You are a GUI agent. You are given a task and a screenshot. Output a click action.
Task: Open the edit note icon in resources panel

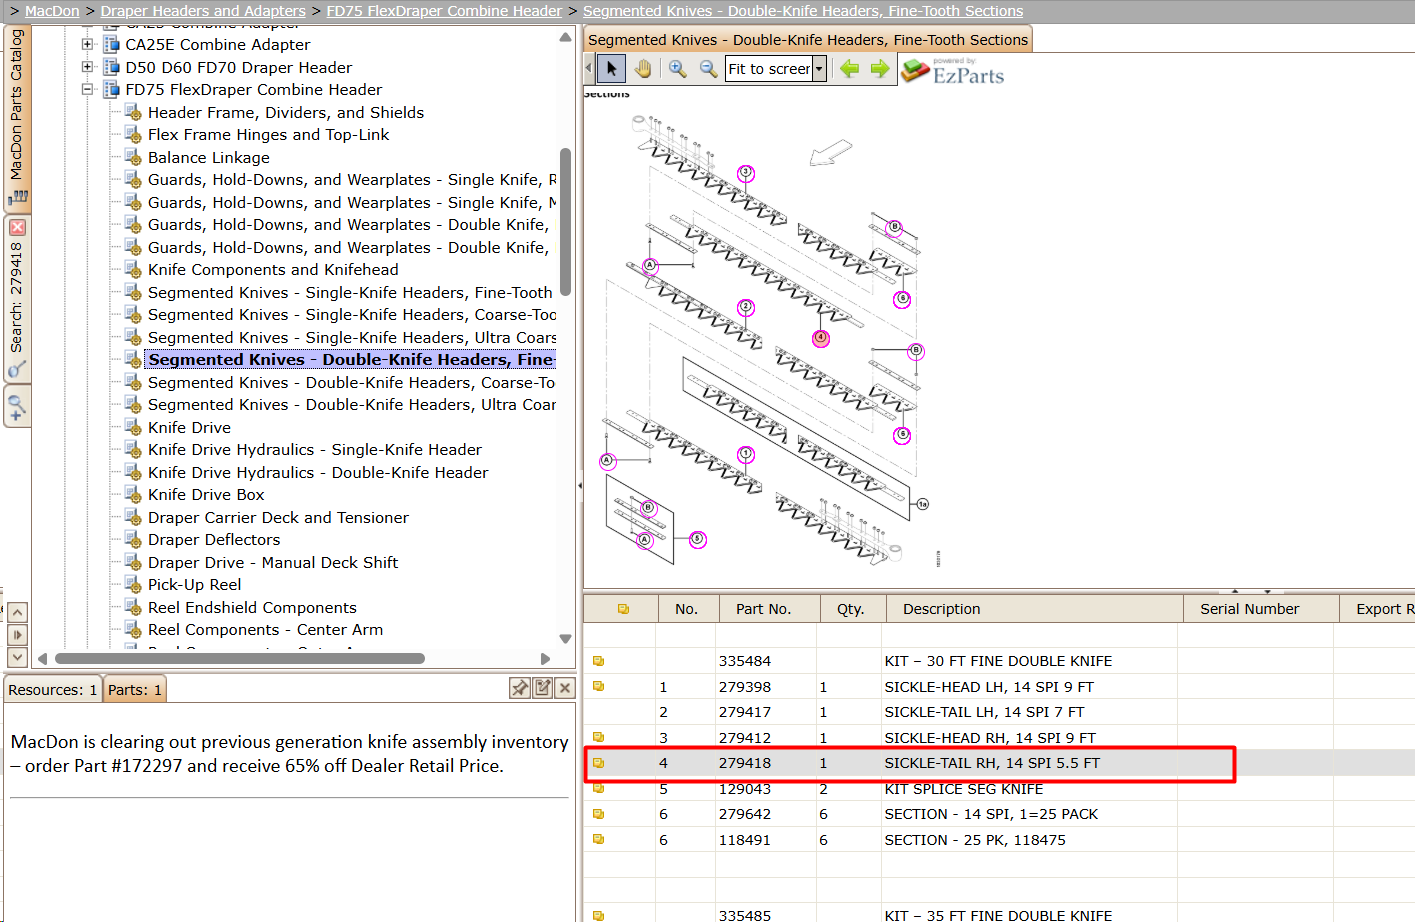pos(543,688)
